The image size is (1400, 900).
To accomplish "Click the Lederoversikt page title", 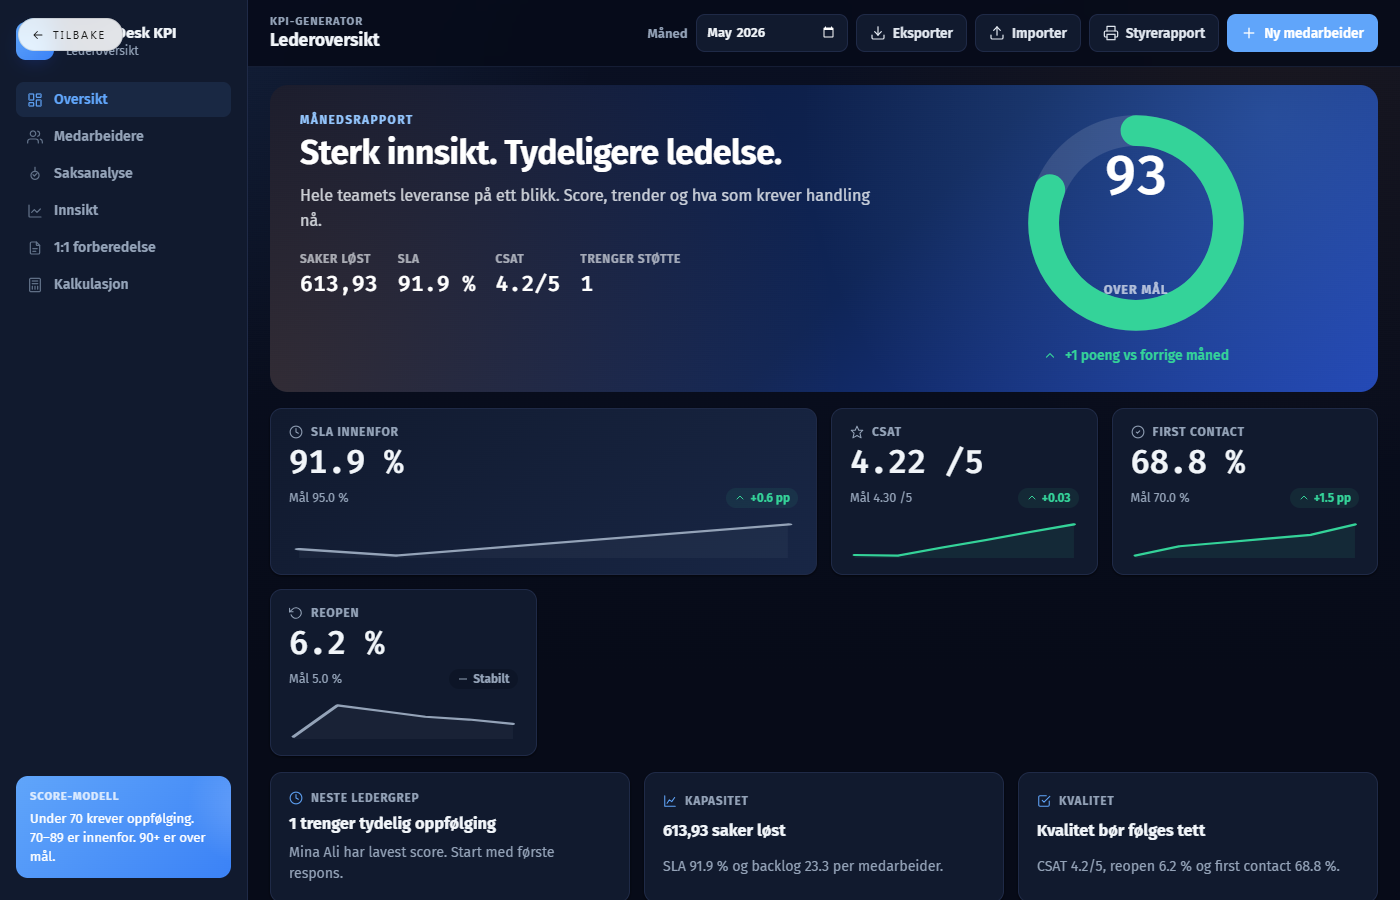I will [325, 40].
